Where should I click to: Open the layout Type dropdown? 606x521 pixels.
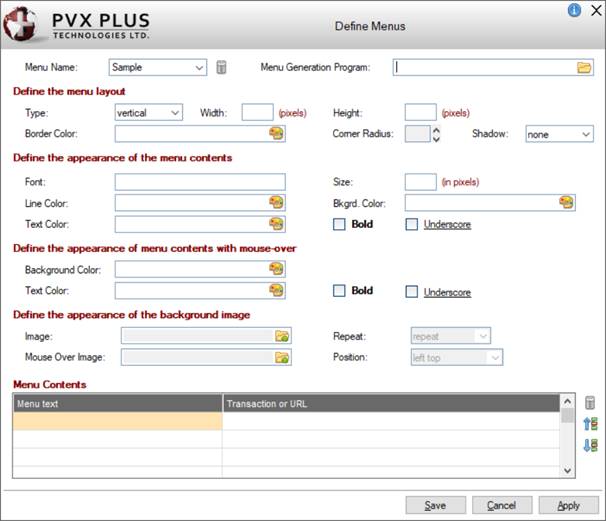click(175, 113)
